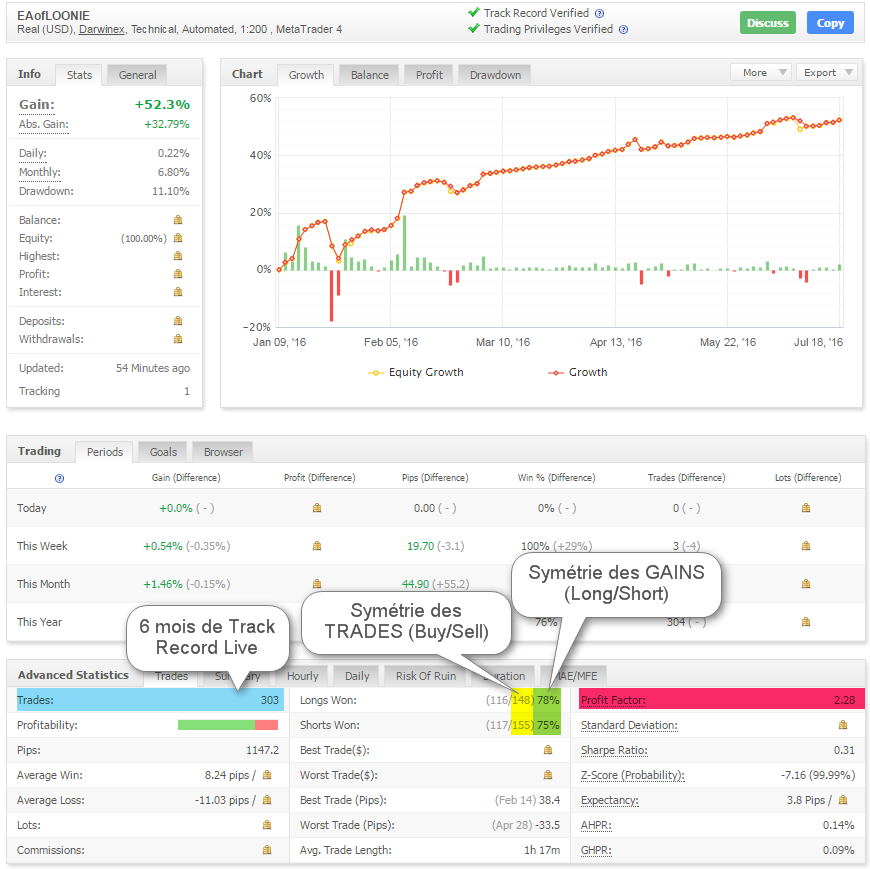Click the lock icon next to Equity
The image size is (870, 869).
click(178, 238)
